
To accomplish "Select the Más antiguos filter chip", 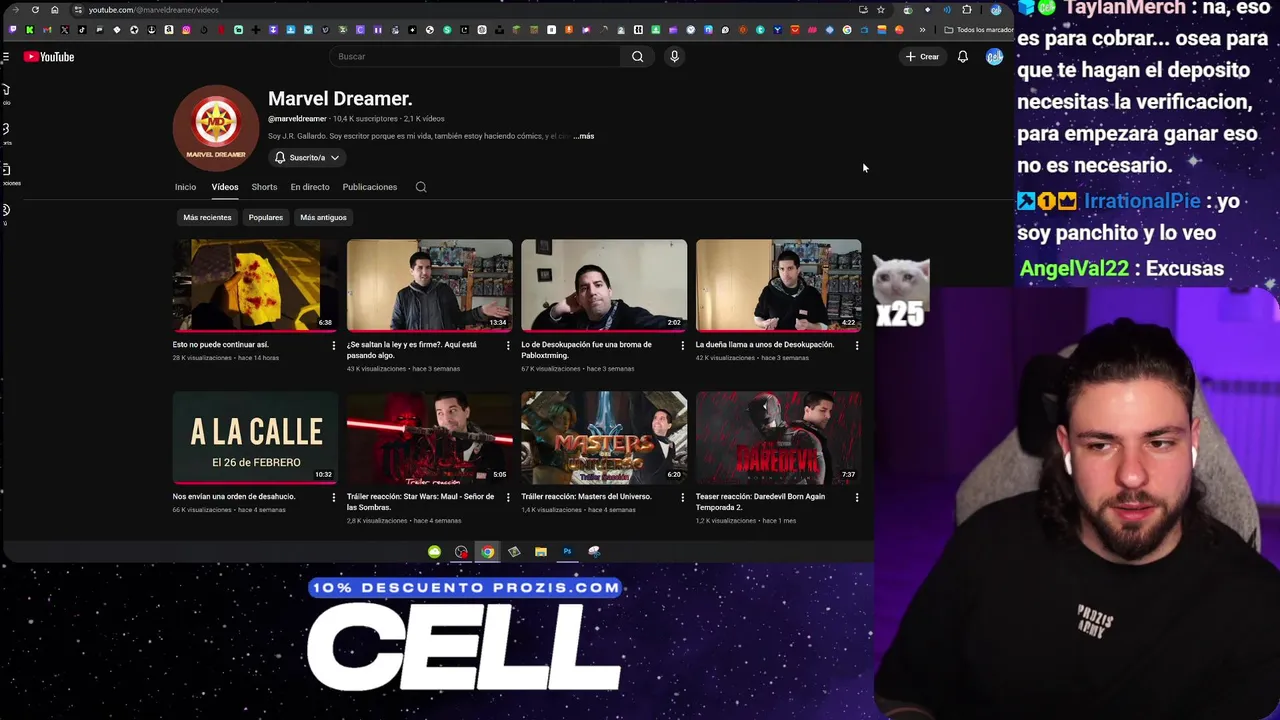I will click(x=323, y=217).
